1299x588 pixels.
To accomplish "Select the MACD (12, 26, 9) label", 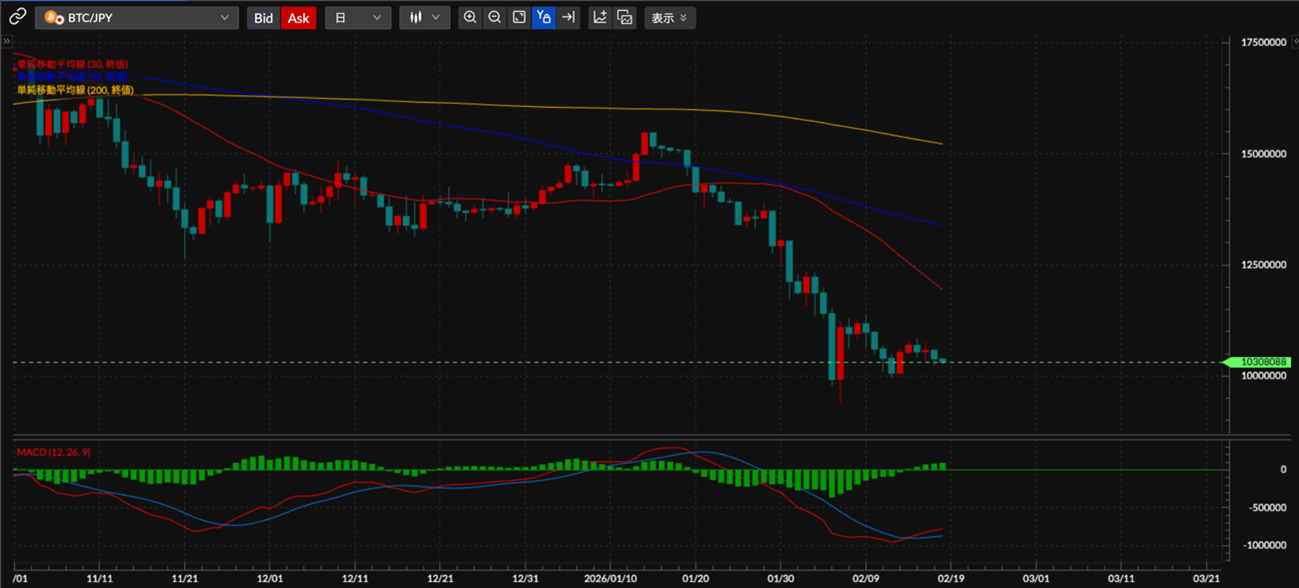I will (55, 453).
